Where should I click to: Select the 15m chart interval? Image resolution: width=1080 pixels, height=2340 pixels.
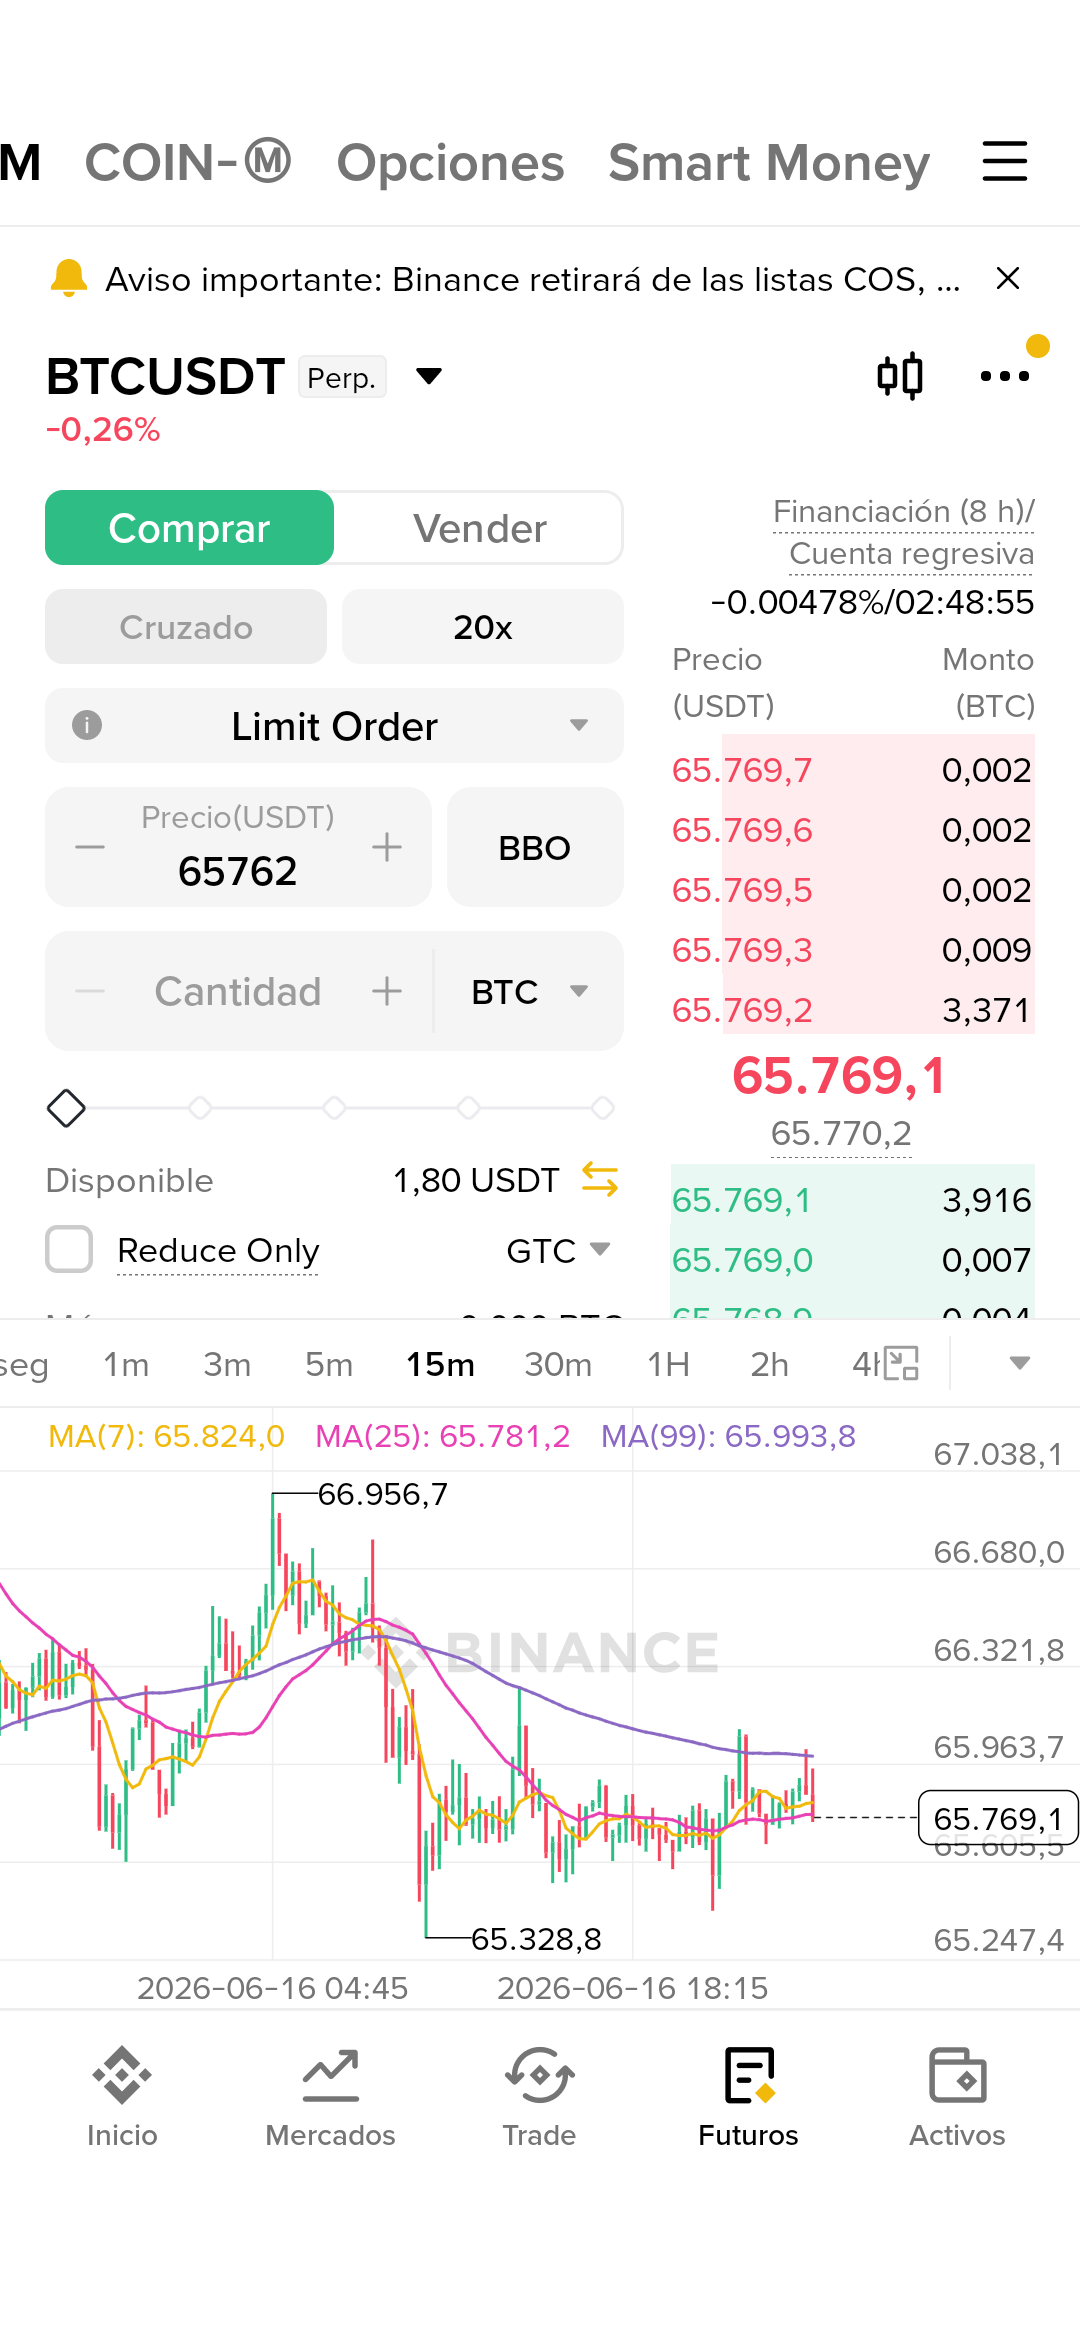(x=440, y=1364)
